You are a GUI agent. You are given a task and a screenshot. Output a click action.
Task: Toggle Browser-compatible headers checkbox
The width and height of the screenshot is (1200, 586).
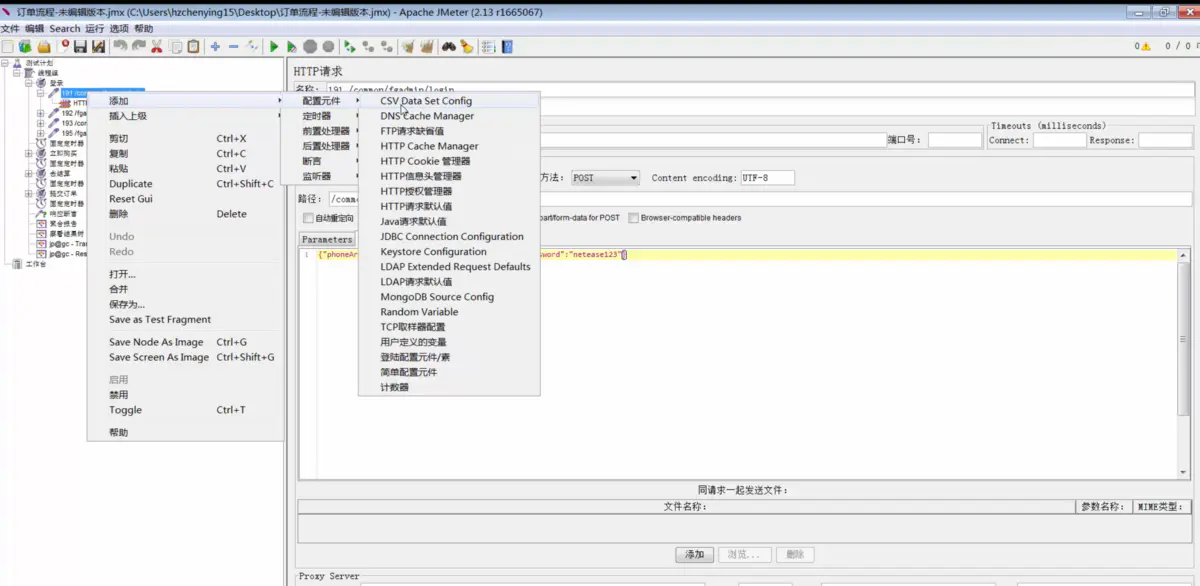pos(633,218)
